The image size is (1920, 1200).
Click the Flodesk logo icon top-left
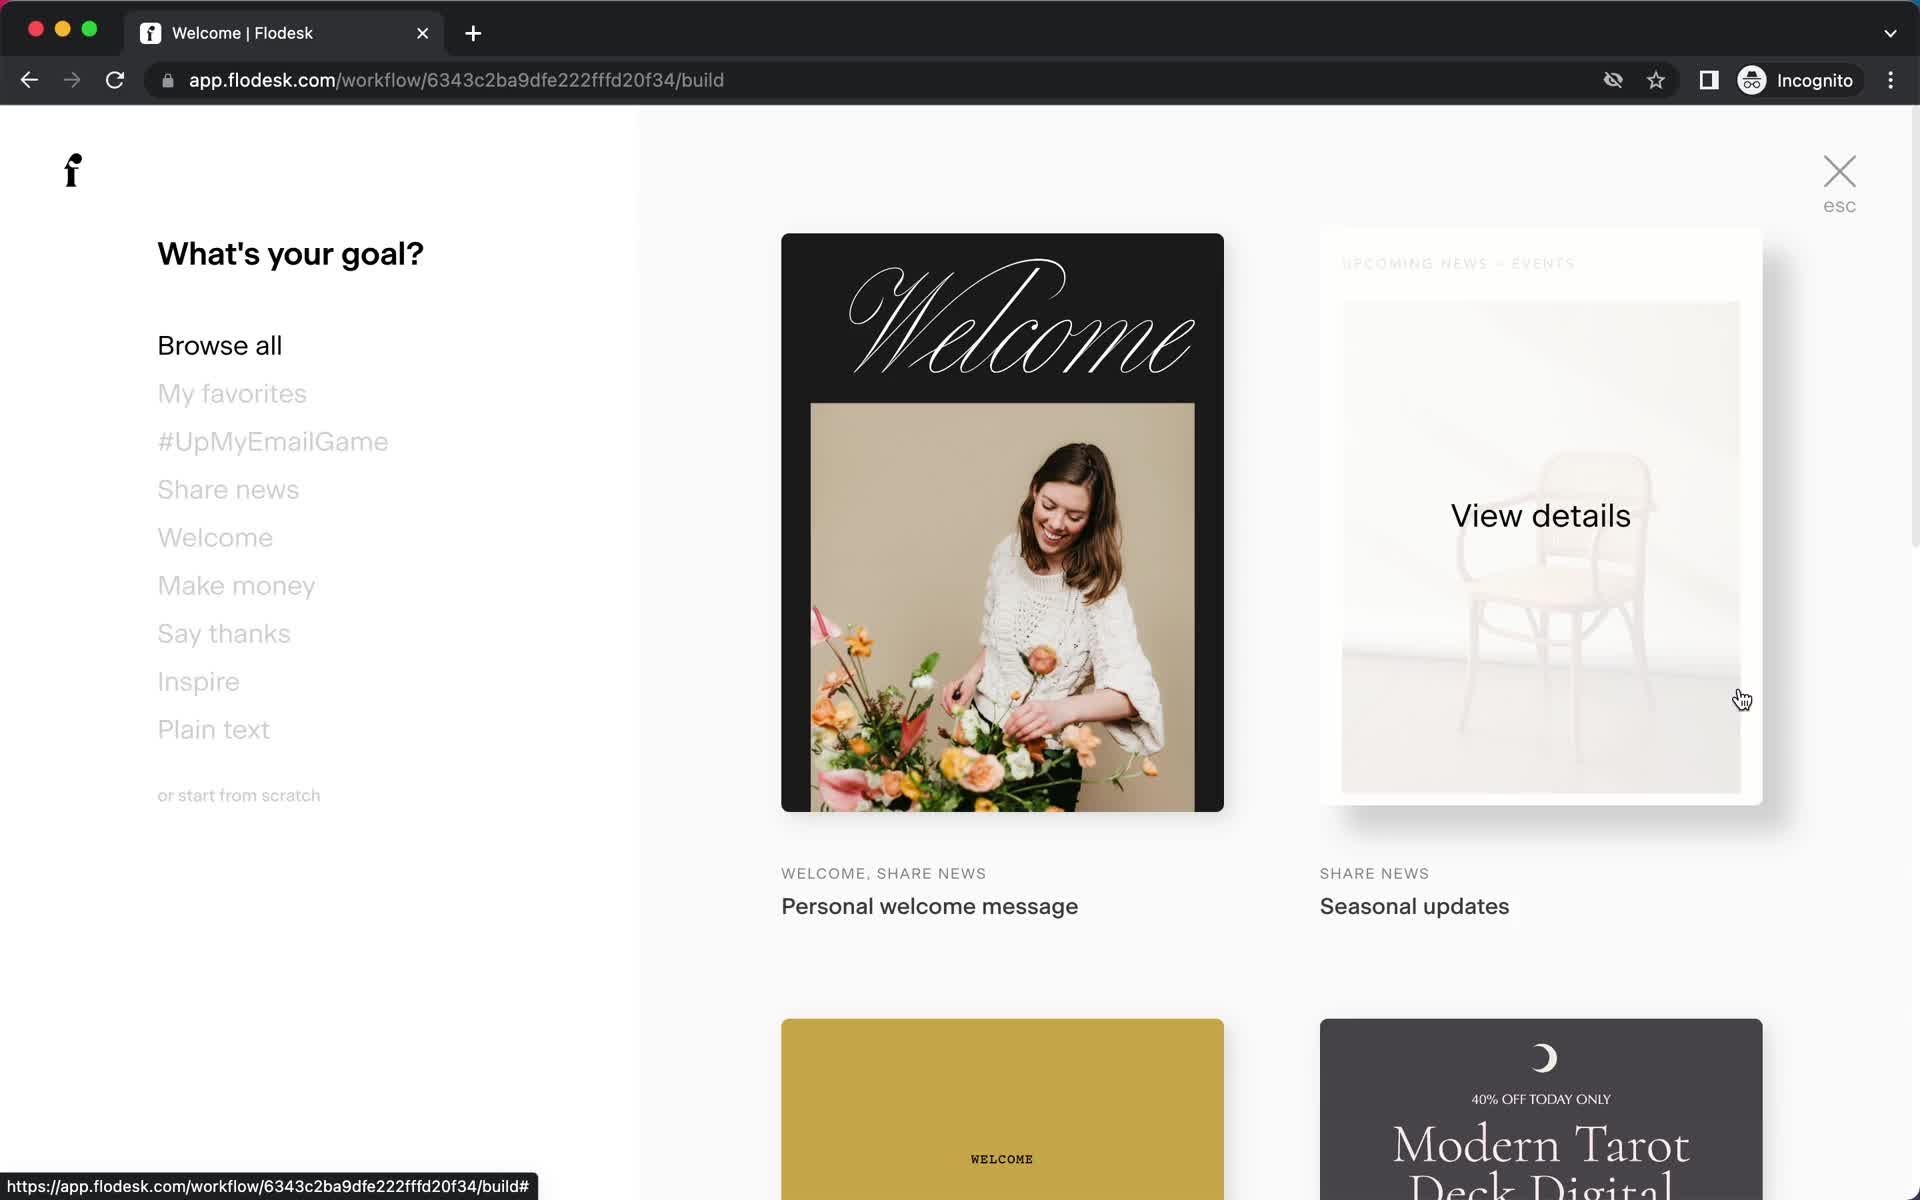(x=72, y=169)
